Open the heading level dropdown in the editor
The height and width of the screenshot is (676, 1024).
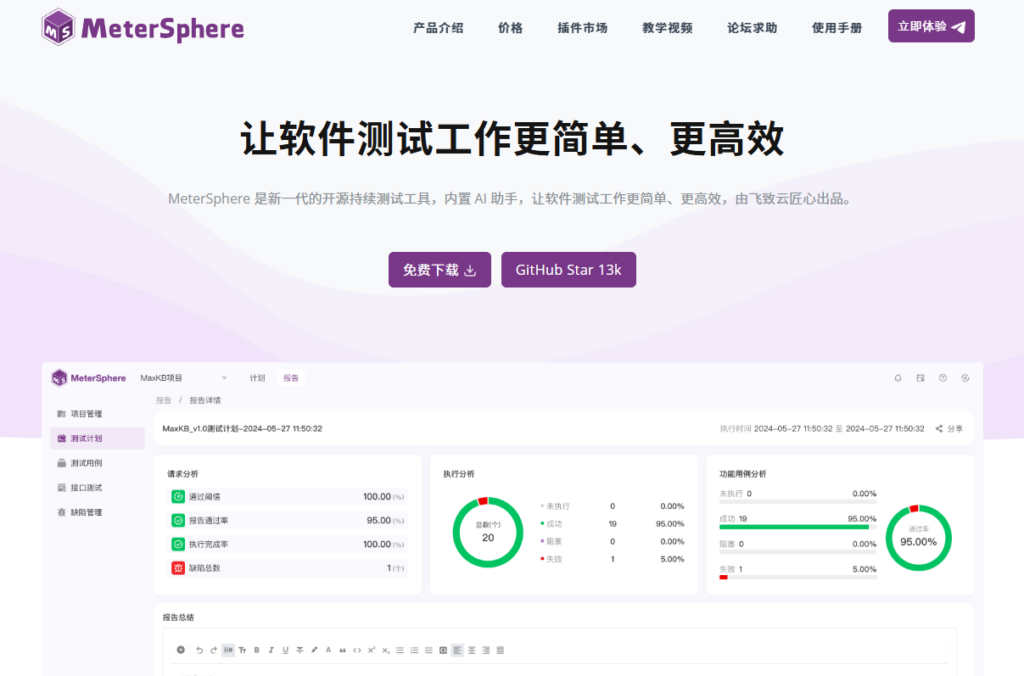click(226, 650)
